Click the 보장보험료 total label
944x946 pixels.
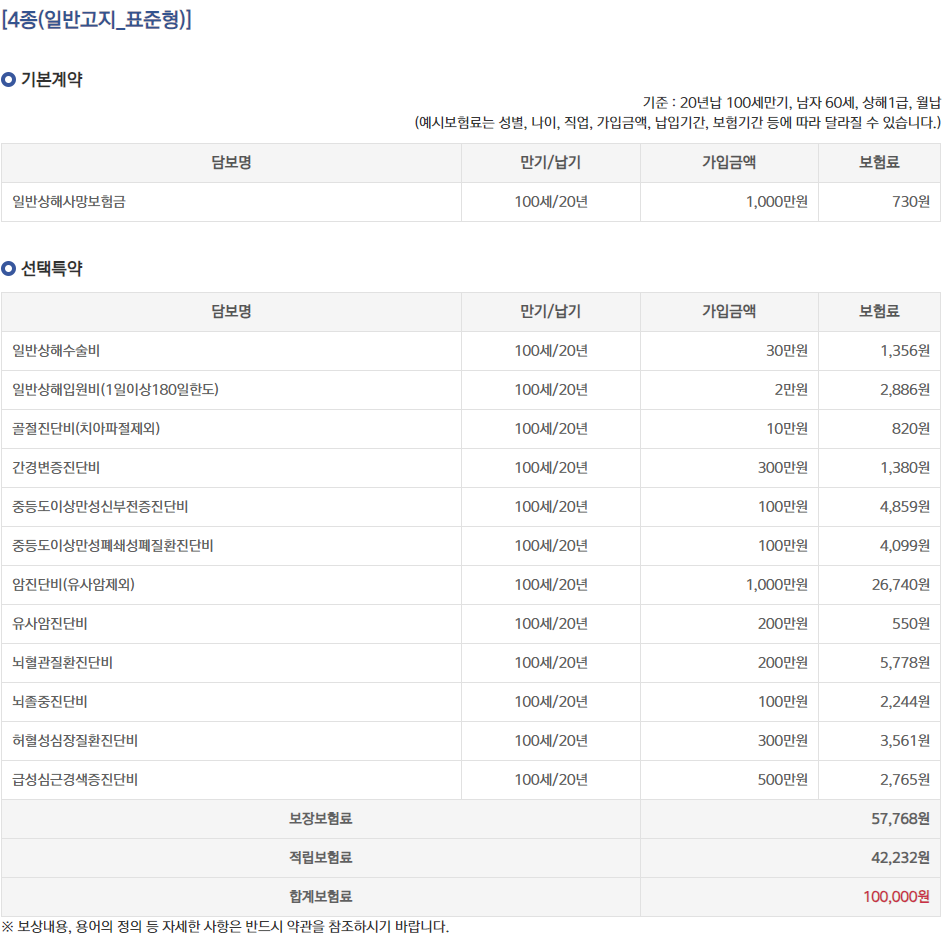(x=320, y=819)
